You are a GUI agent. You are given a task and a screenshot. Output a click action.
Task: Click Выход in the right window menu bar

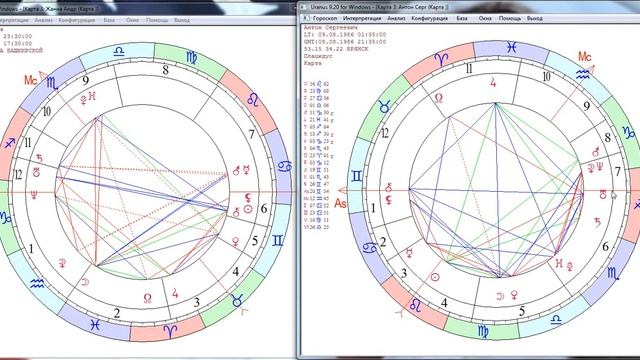[534, 18]
